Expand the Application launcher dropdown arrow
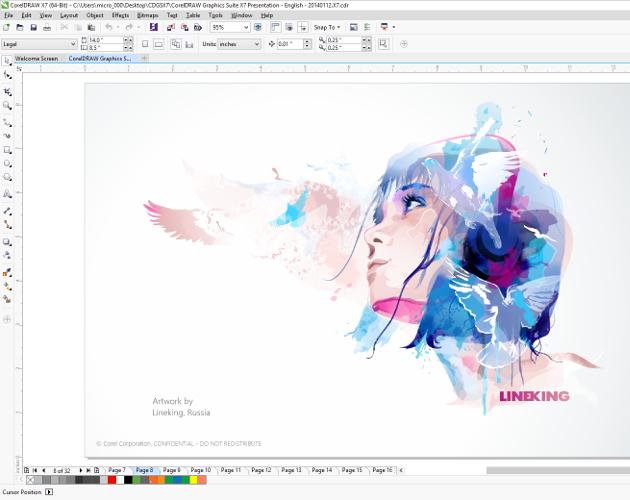This screenshot has height=500, width=630. (x=393, y=27)
